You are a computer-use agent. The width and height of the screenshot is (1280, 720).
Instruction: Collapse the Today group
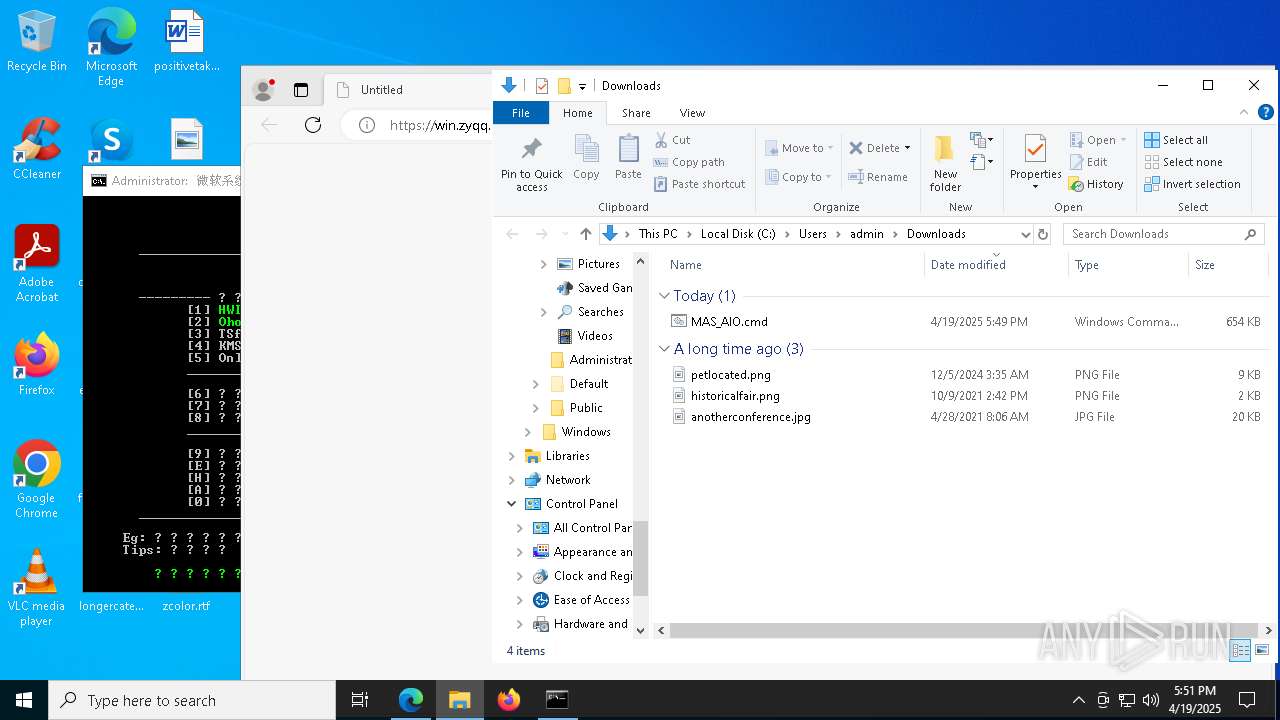point(664,296)
